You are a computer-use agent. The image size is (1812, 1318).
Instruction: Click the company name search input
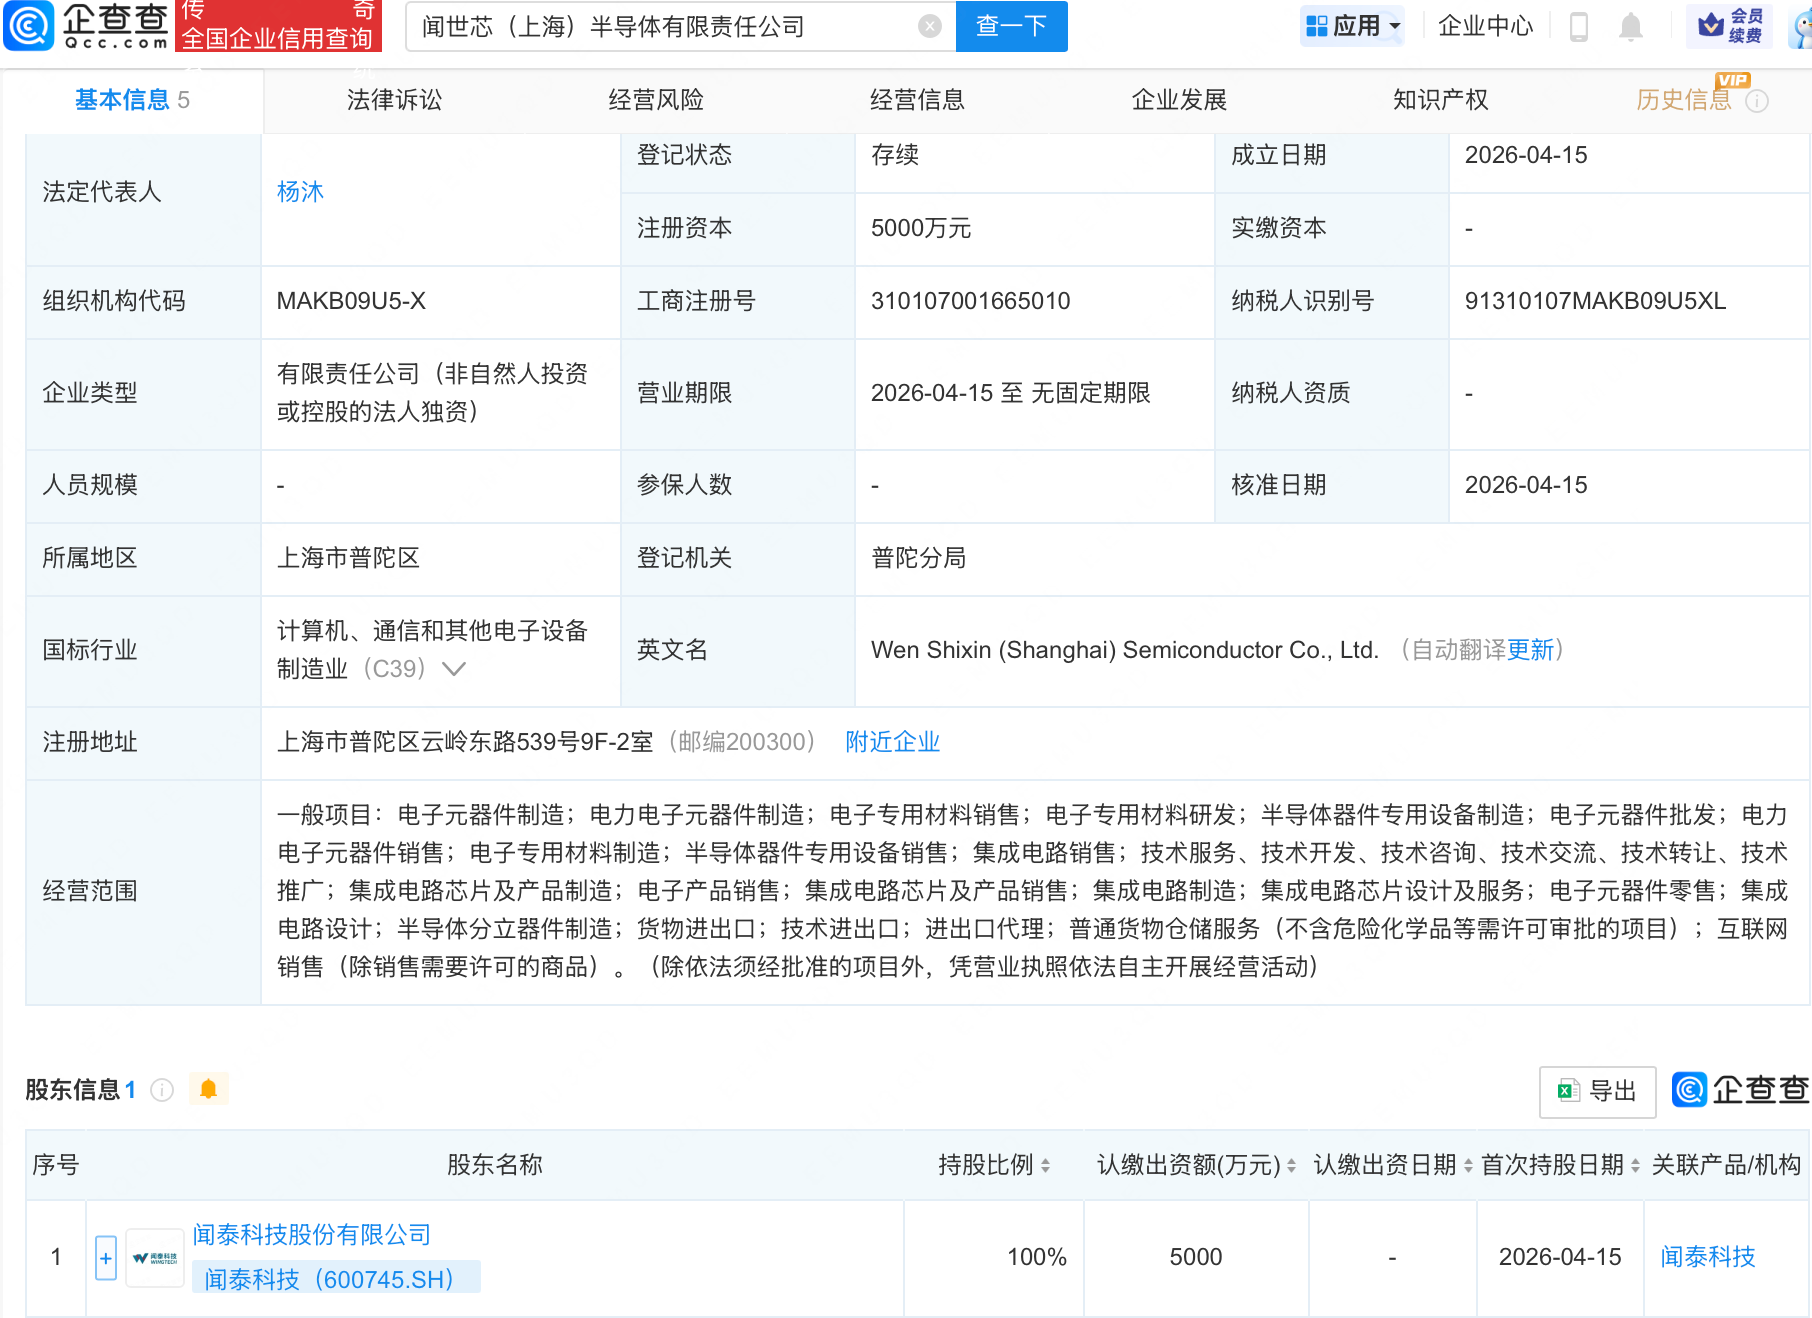[x=660, y=26]
